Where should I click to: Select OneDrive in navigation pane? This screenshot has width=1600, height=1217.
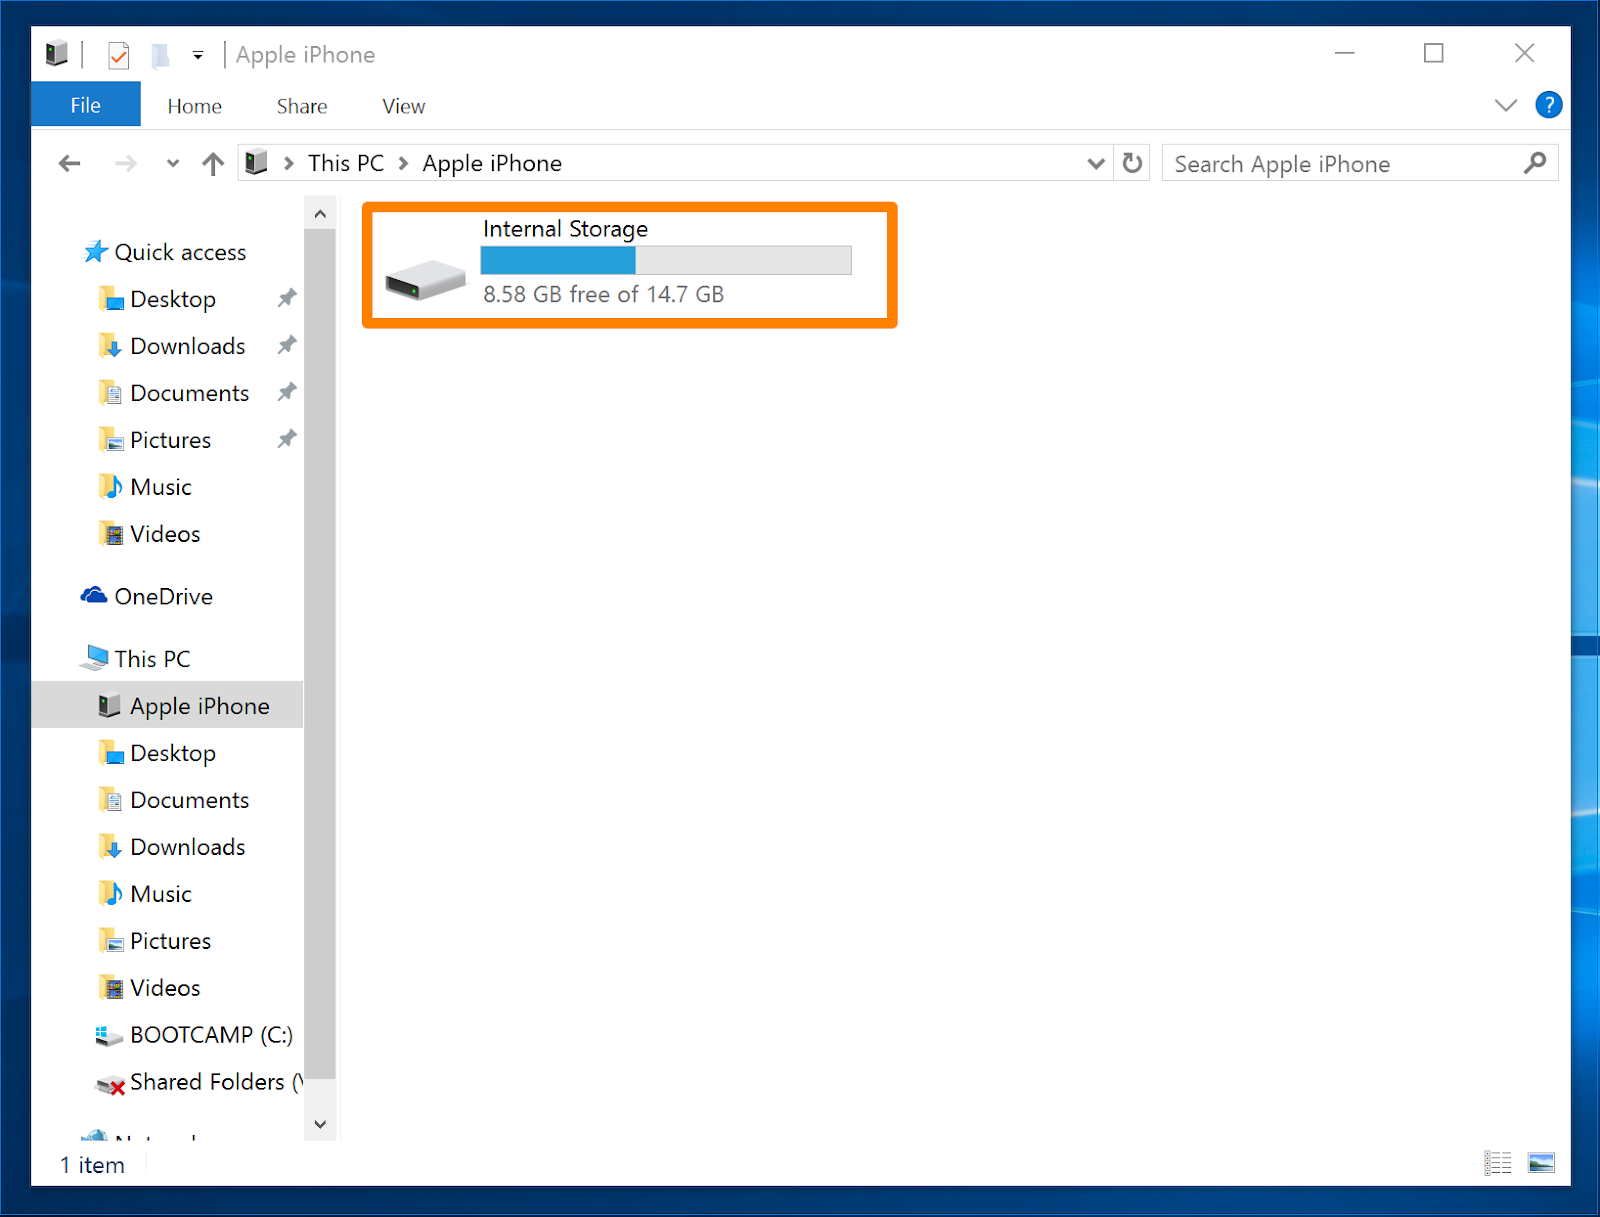click(147, 596)
